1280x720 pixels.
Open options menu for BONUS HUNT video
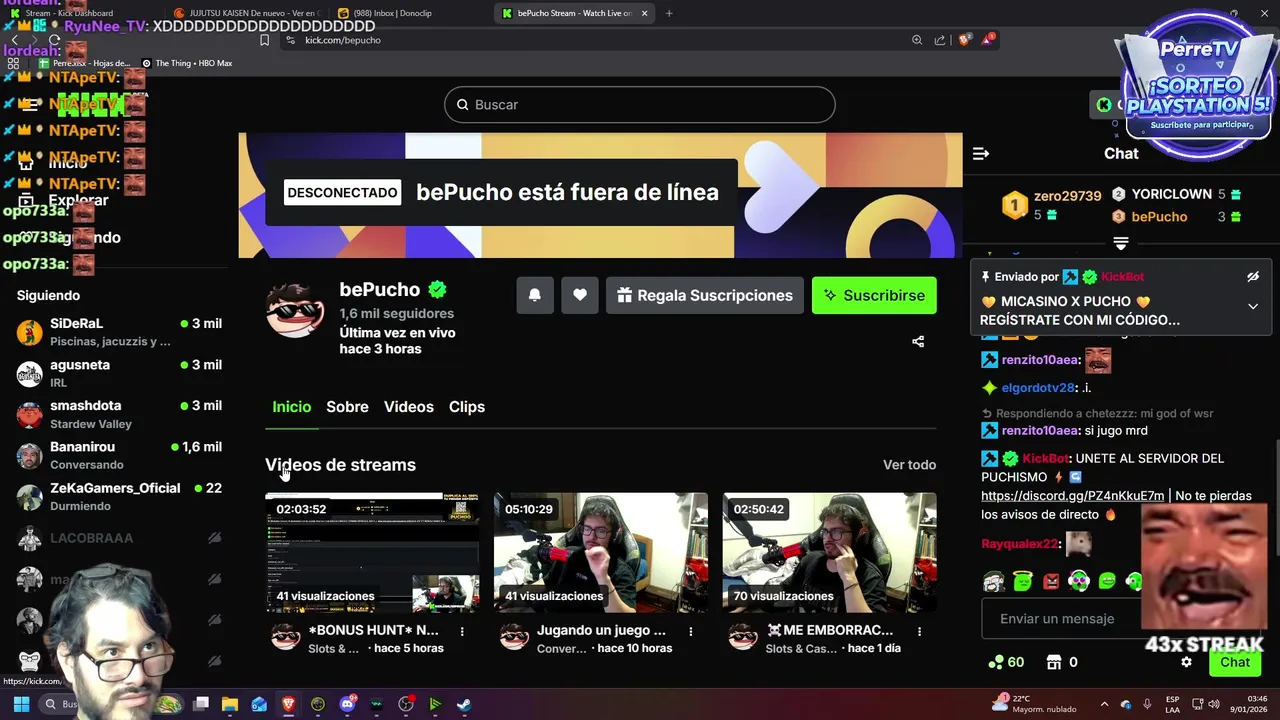462,631
